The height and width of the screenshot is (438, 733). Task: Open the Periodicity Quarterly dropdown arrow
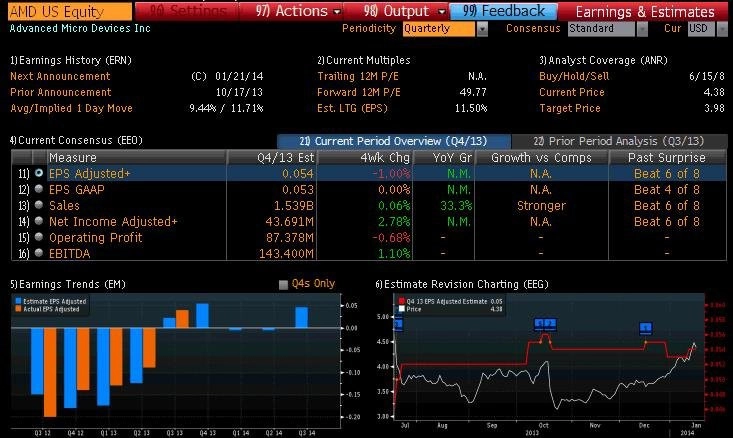click(x=482, y=29)
